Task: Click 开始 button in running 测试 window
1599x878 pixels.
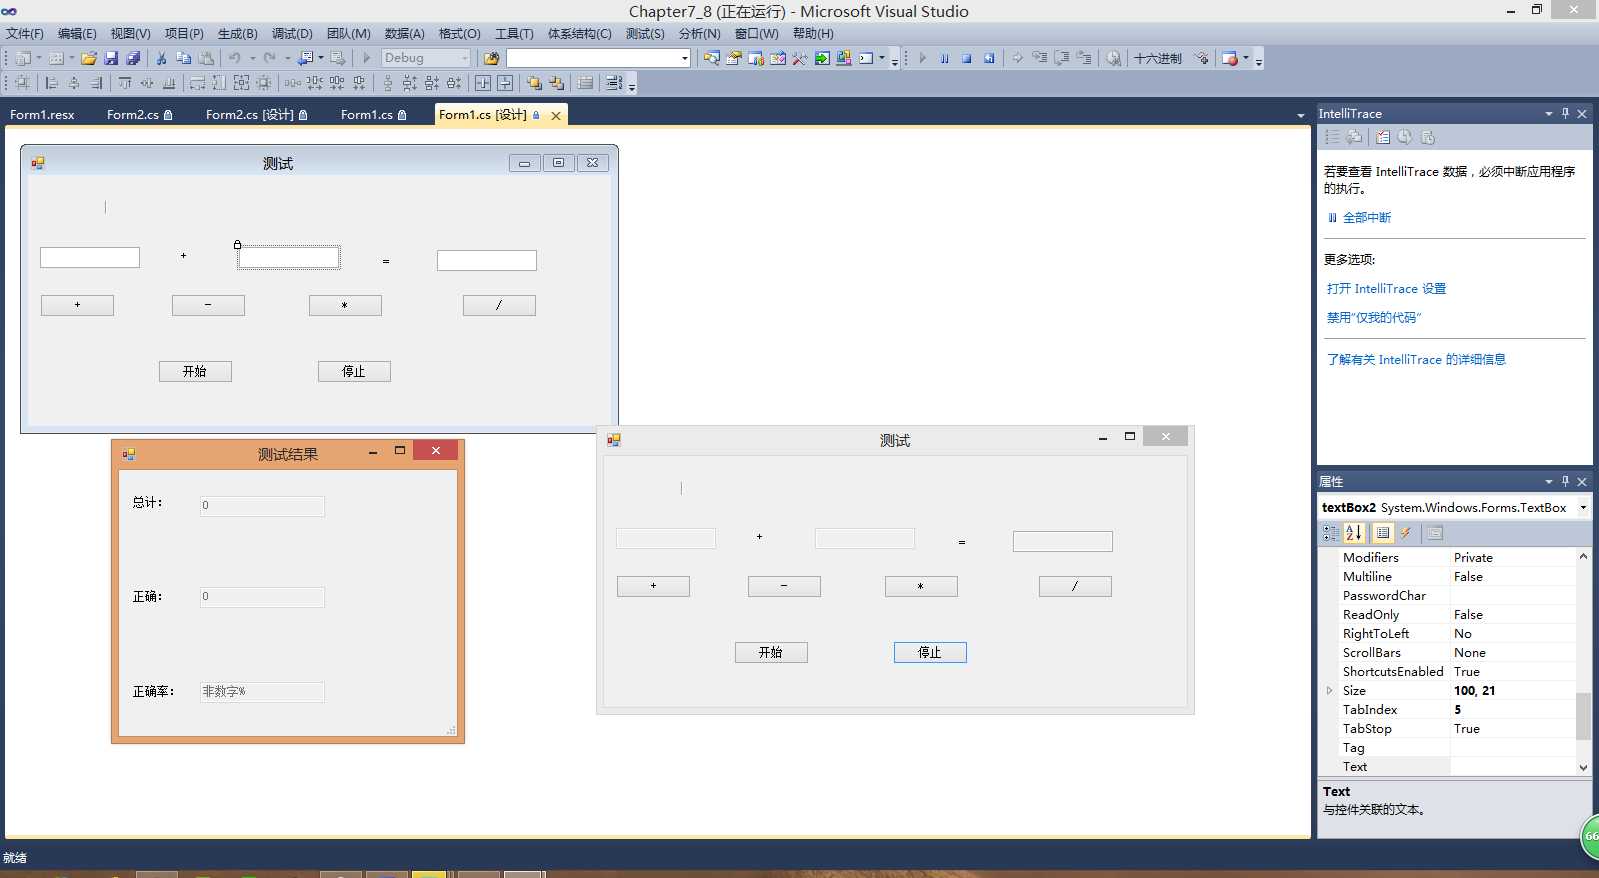Action: point(771,652)
